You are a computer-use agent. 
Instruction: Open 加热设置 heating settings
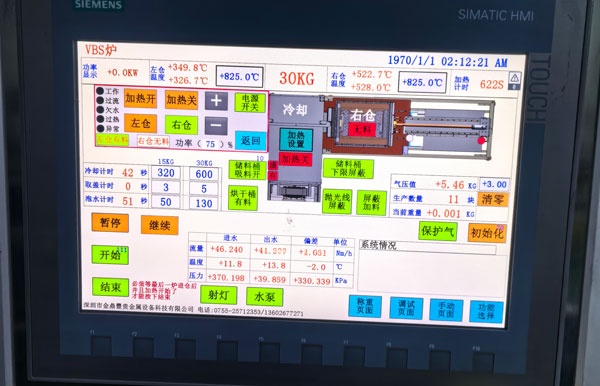(x=296, y=139)
